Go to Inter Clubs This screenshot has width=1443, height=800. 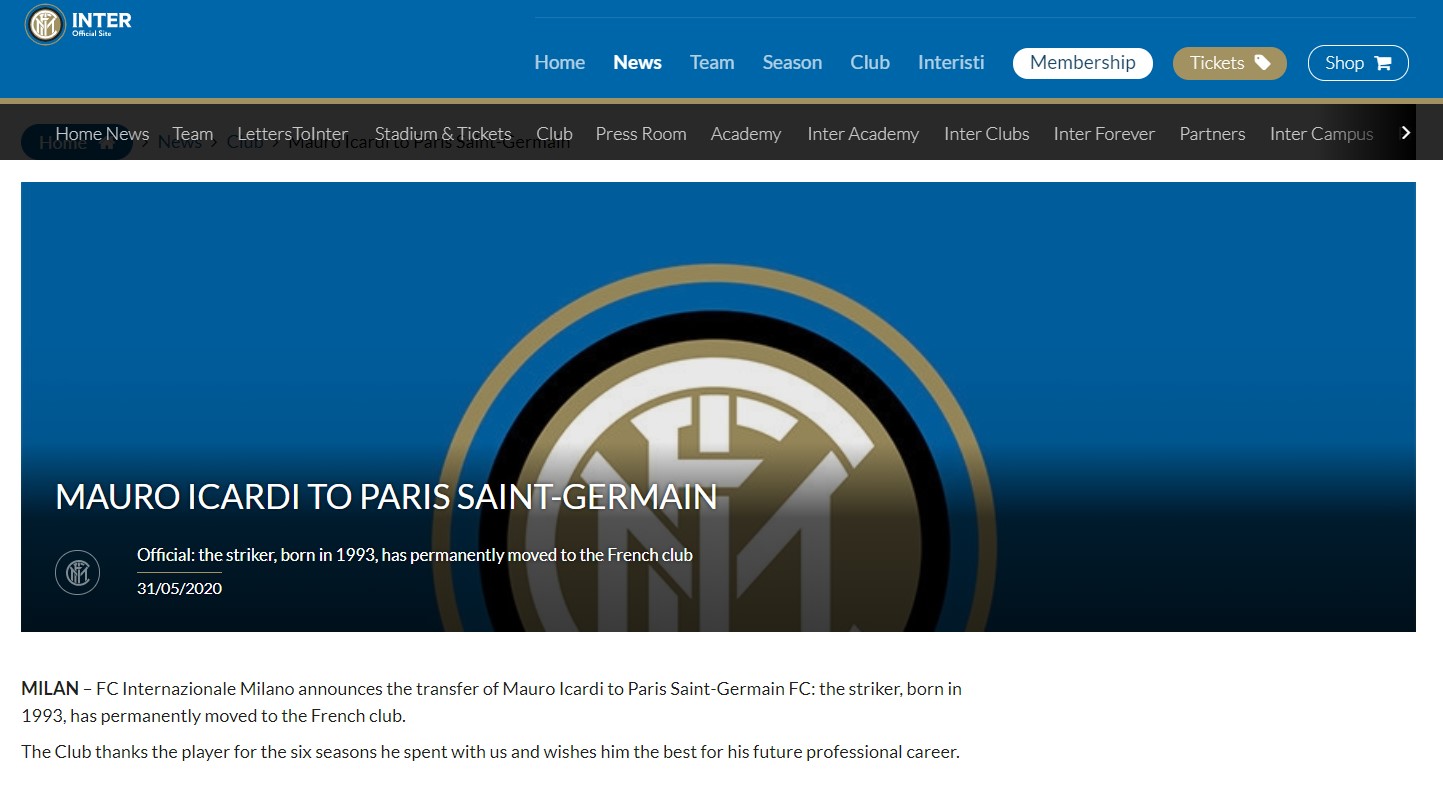(x=987, y=134)
